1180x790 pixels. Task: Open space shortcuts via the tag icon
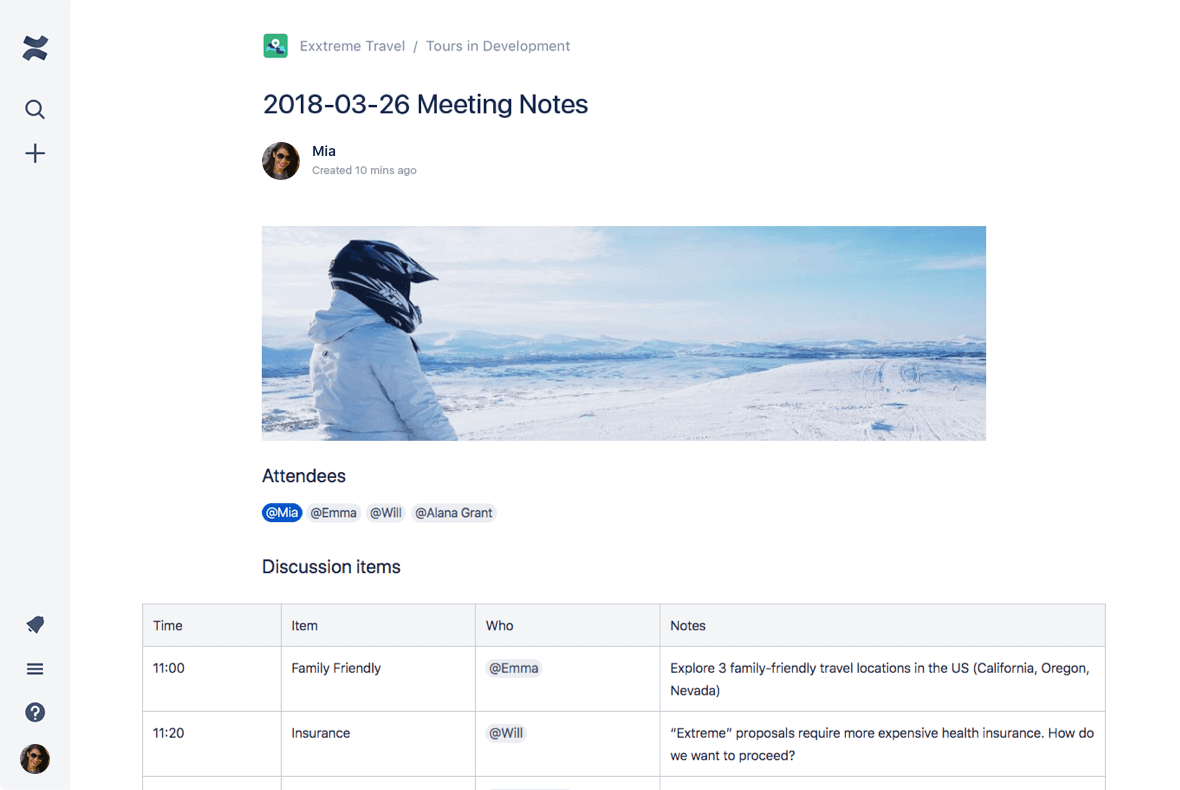[x=35, y=624]
